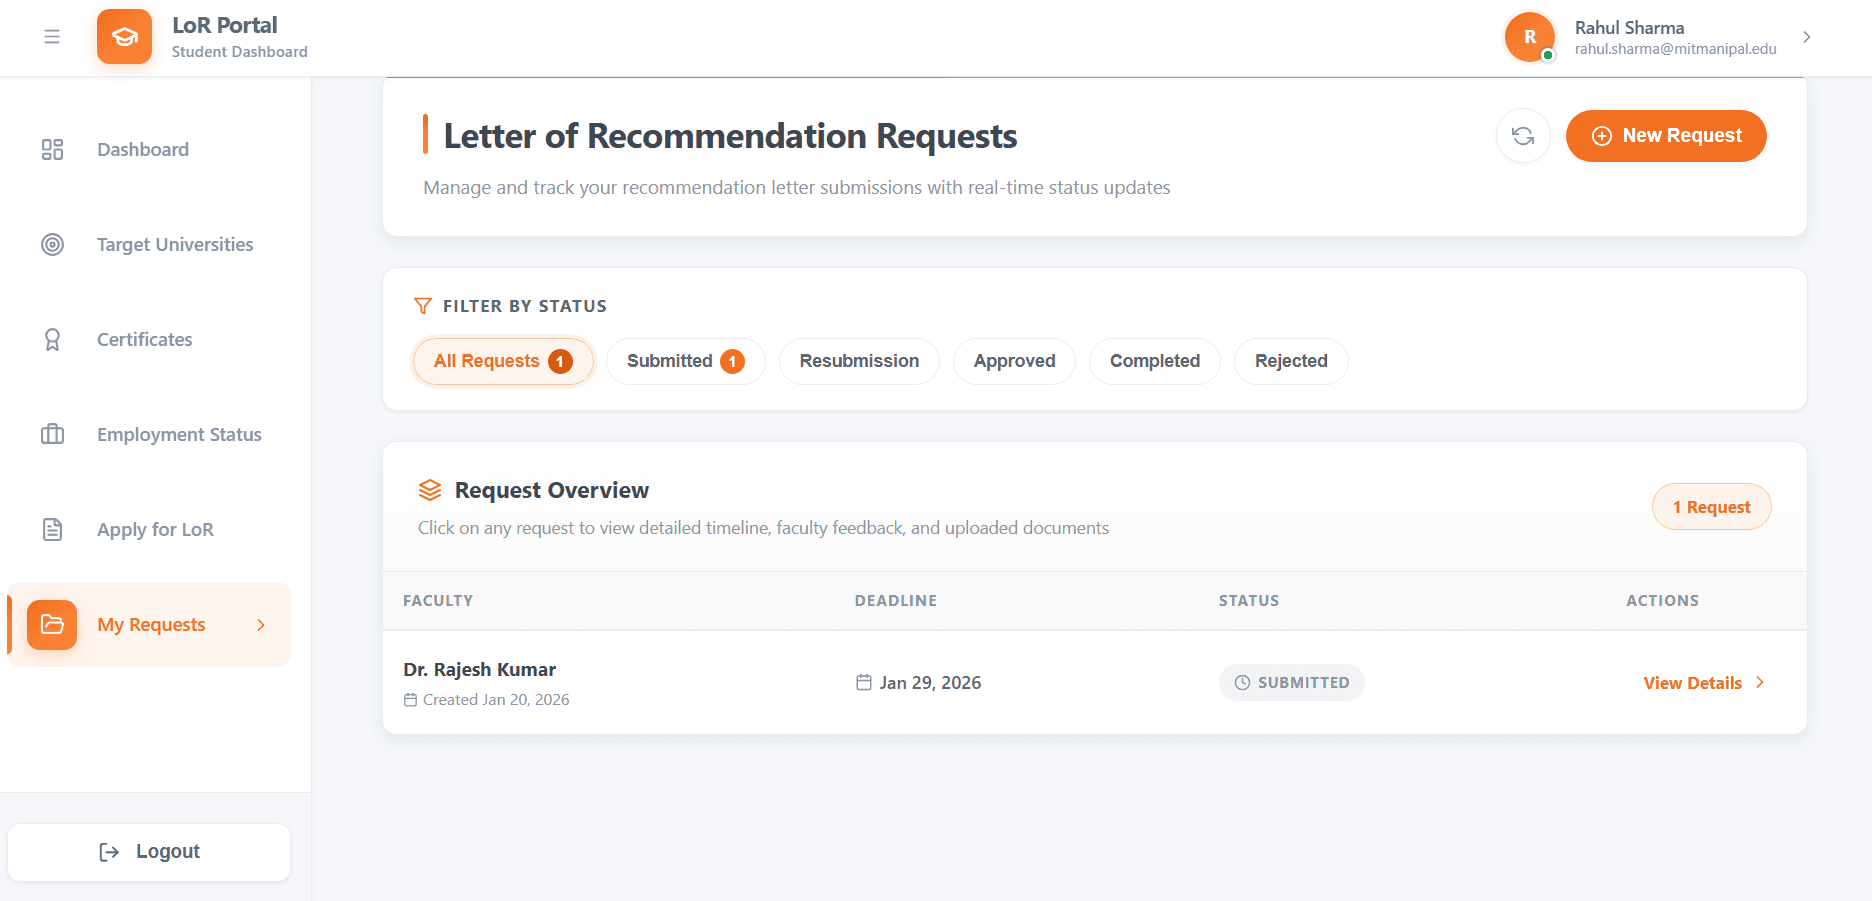Click the Certificates ribbon icon
The width and height of the screenshot is (1872, 901).
pyautogui.click(x=52, y=340)
